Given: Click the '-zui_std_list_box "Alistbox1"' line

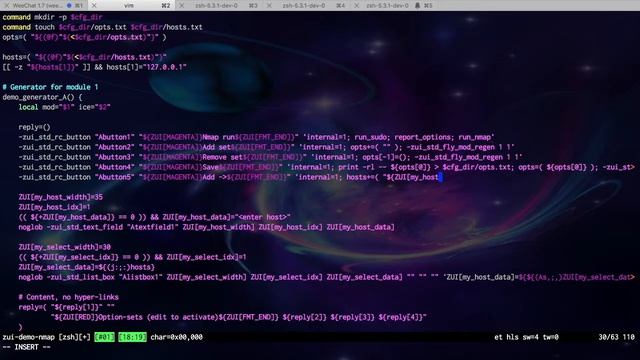Looking at the screenshot, I should pos(327,277).
